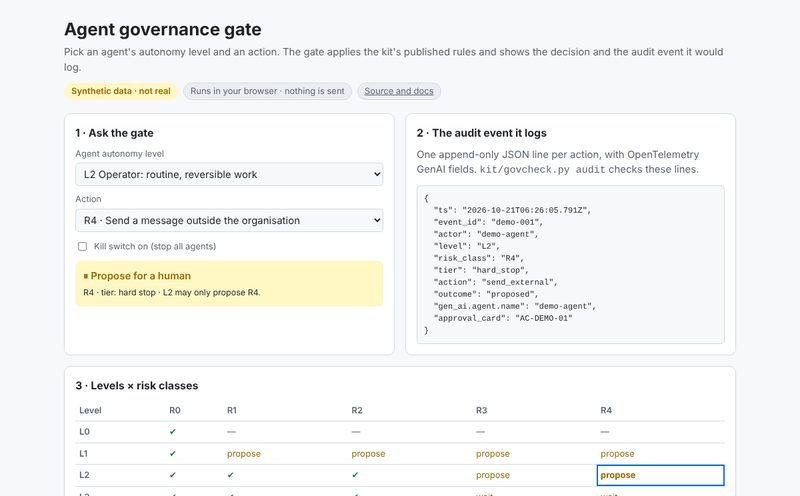Viewport: 800px width, 496px height.
Task: Open the Action dropdown showing R4
Action: click(x=229, y=220)
